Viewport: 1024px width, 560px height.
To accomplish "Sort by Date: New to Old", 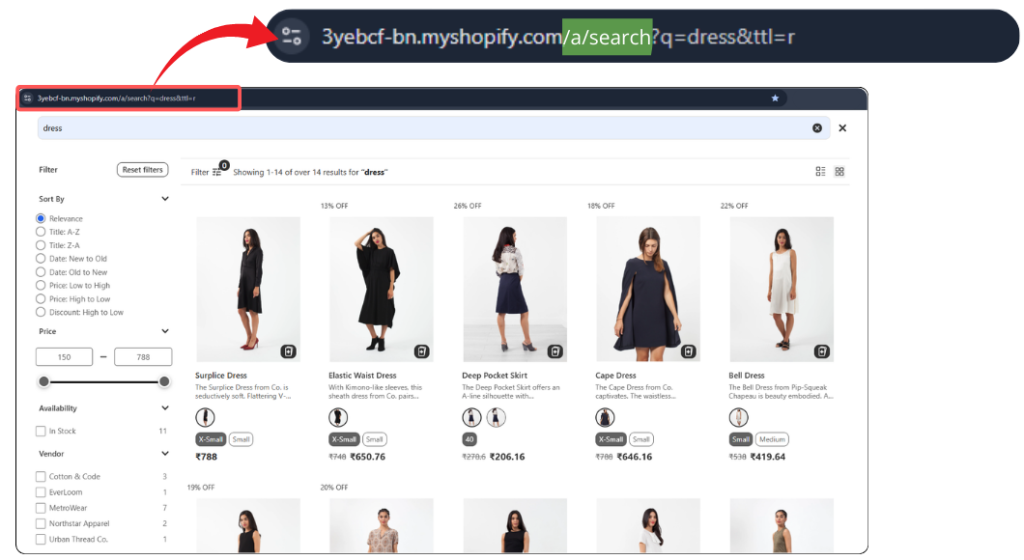I will [x=40, y=258].
